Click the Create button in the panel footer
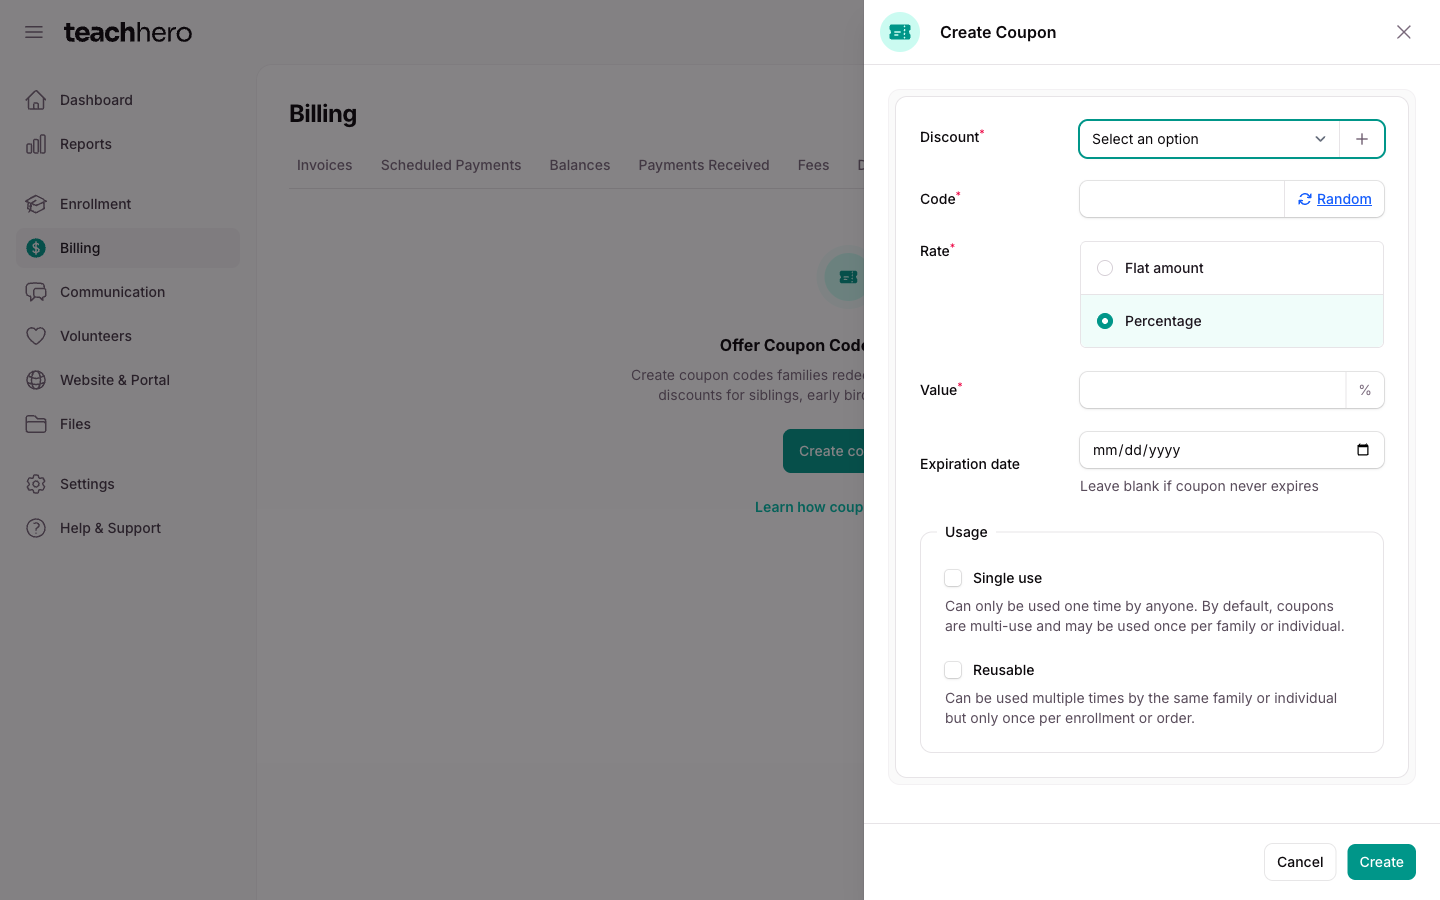 pyautogui.click(x=1381, y=862)
